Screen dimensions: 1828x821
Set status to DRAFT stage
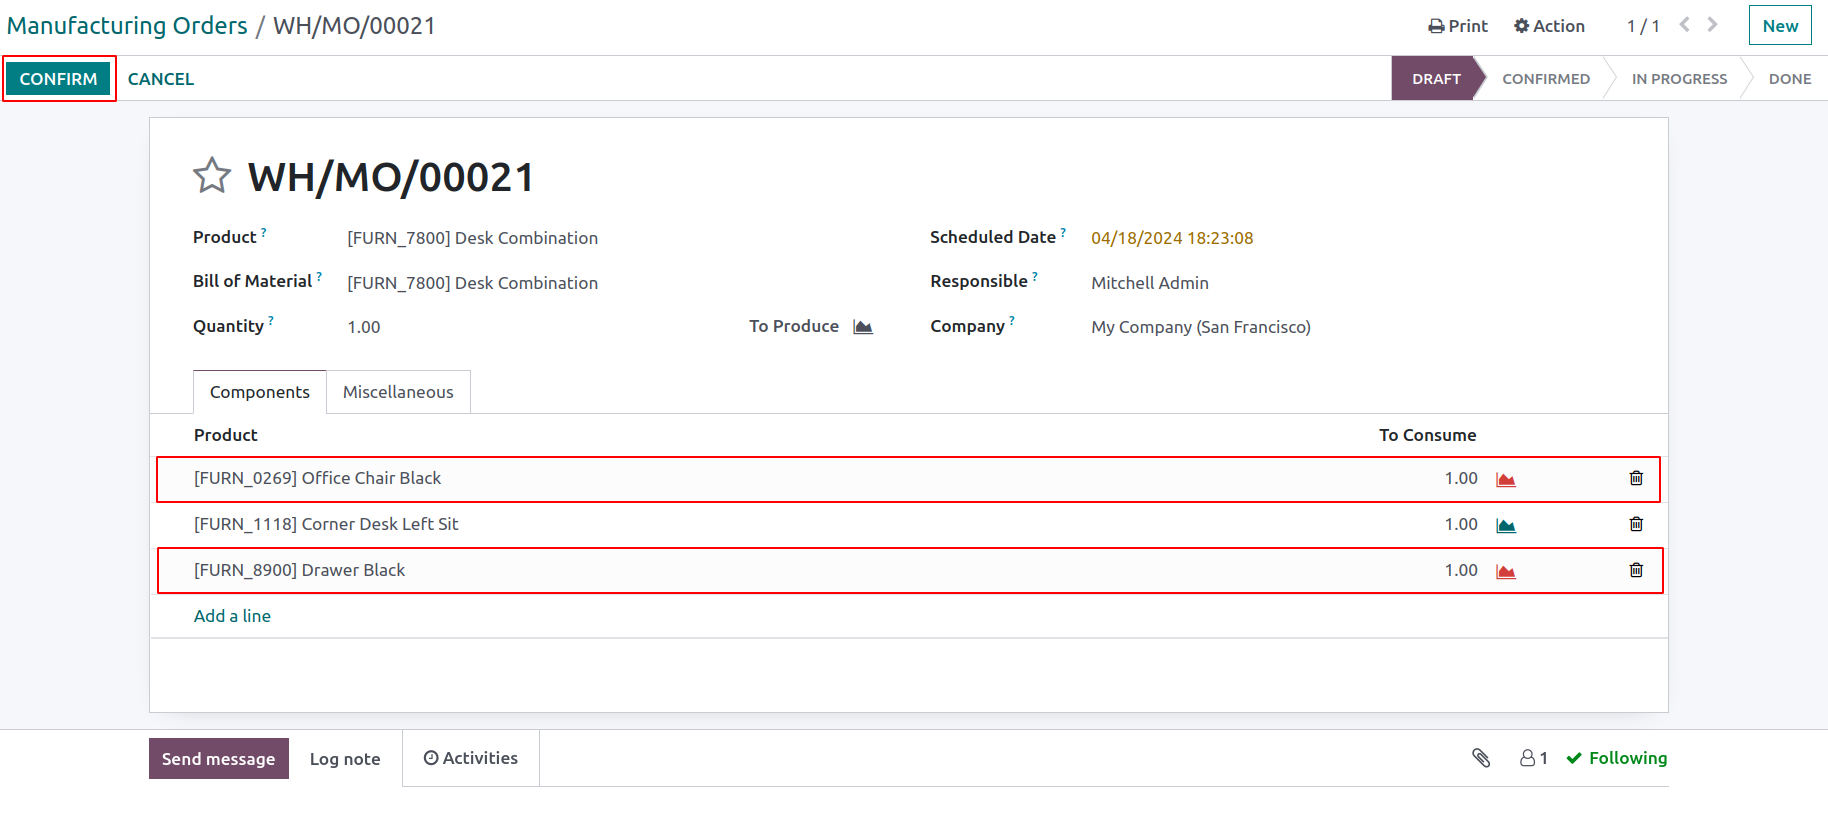(x=1436, y=79)
